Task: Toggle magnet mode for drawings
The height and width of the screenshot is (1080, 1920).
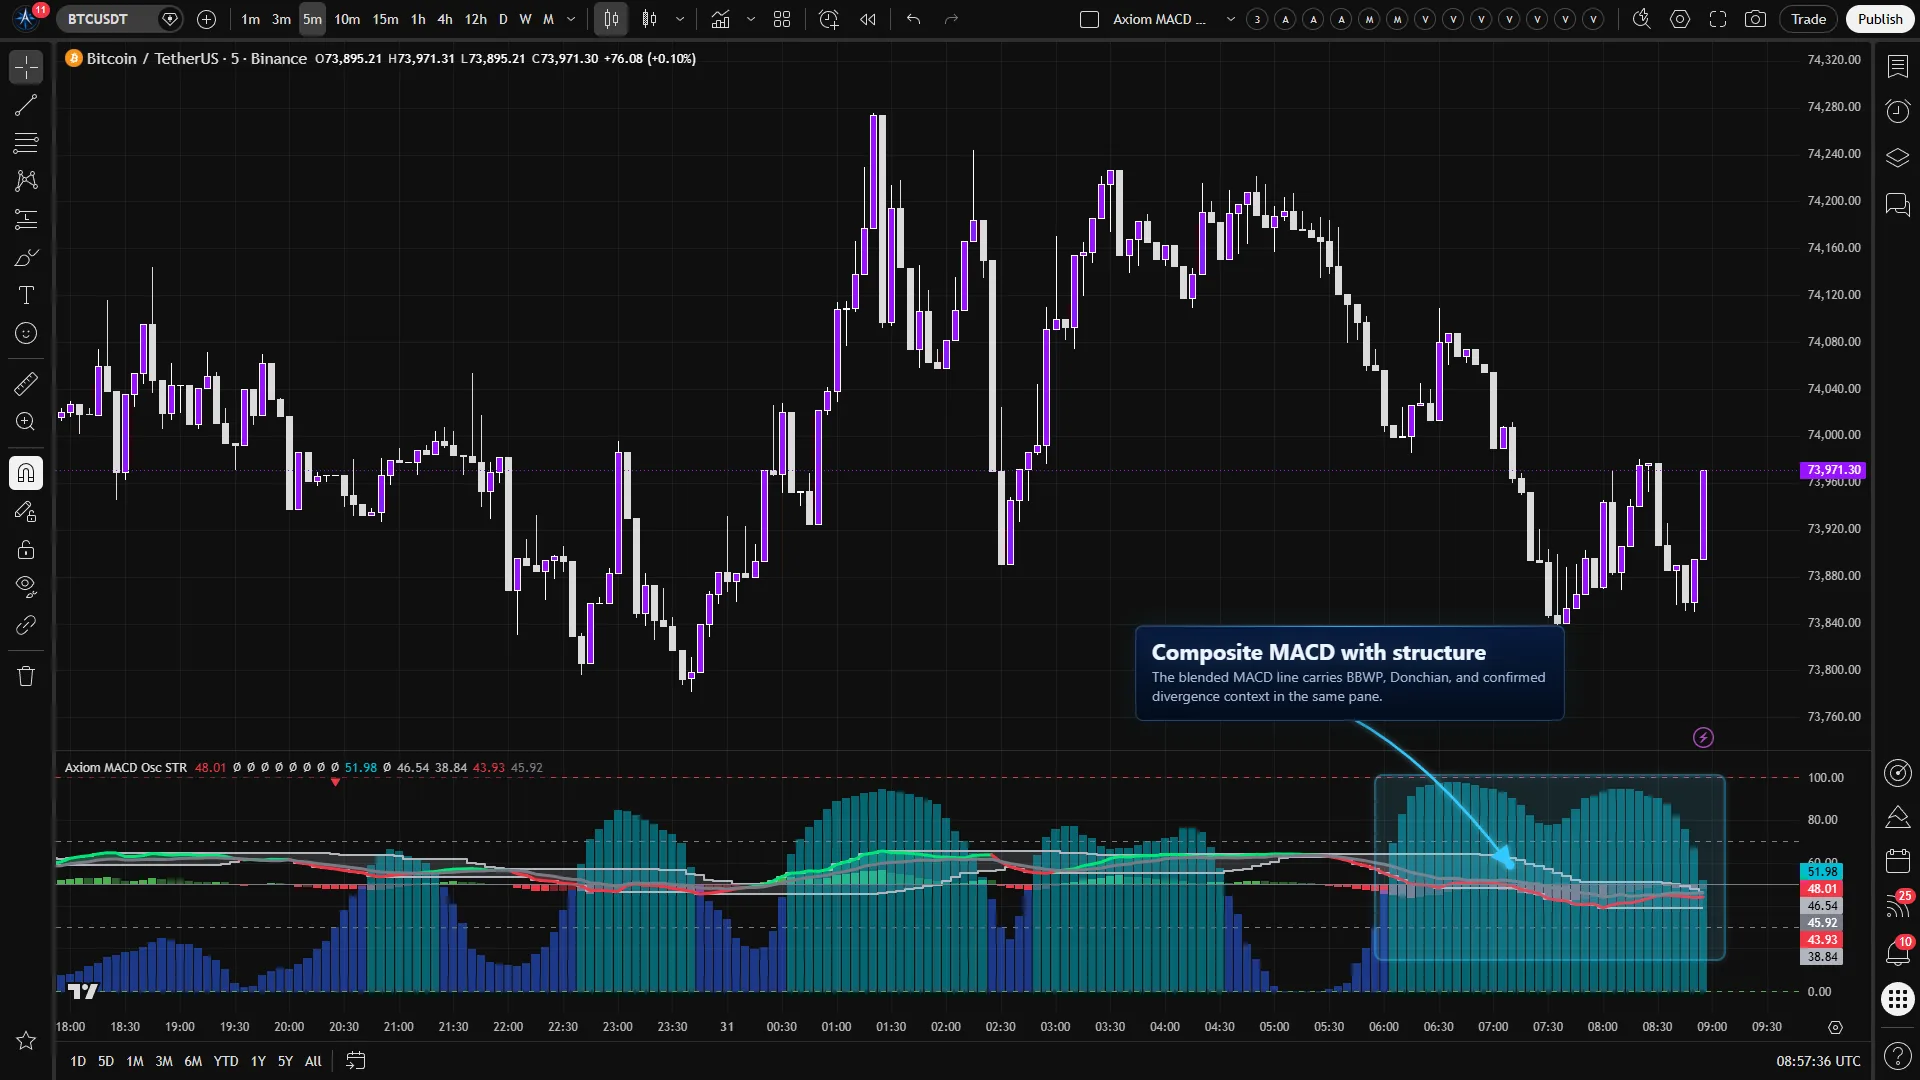Action: coord(26,473)
